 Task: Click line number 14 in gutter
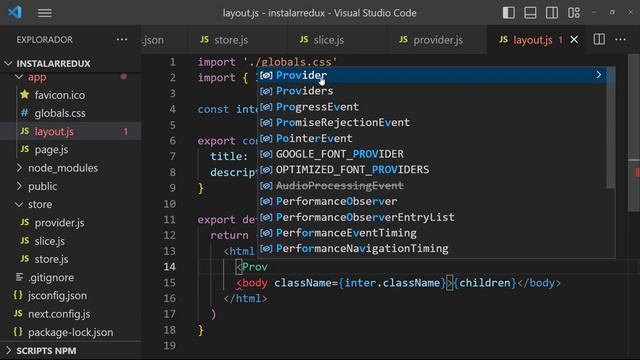[169, 267]
